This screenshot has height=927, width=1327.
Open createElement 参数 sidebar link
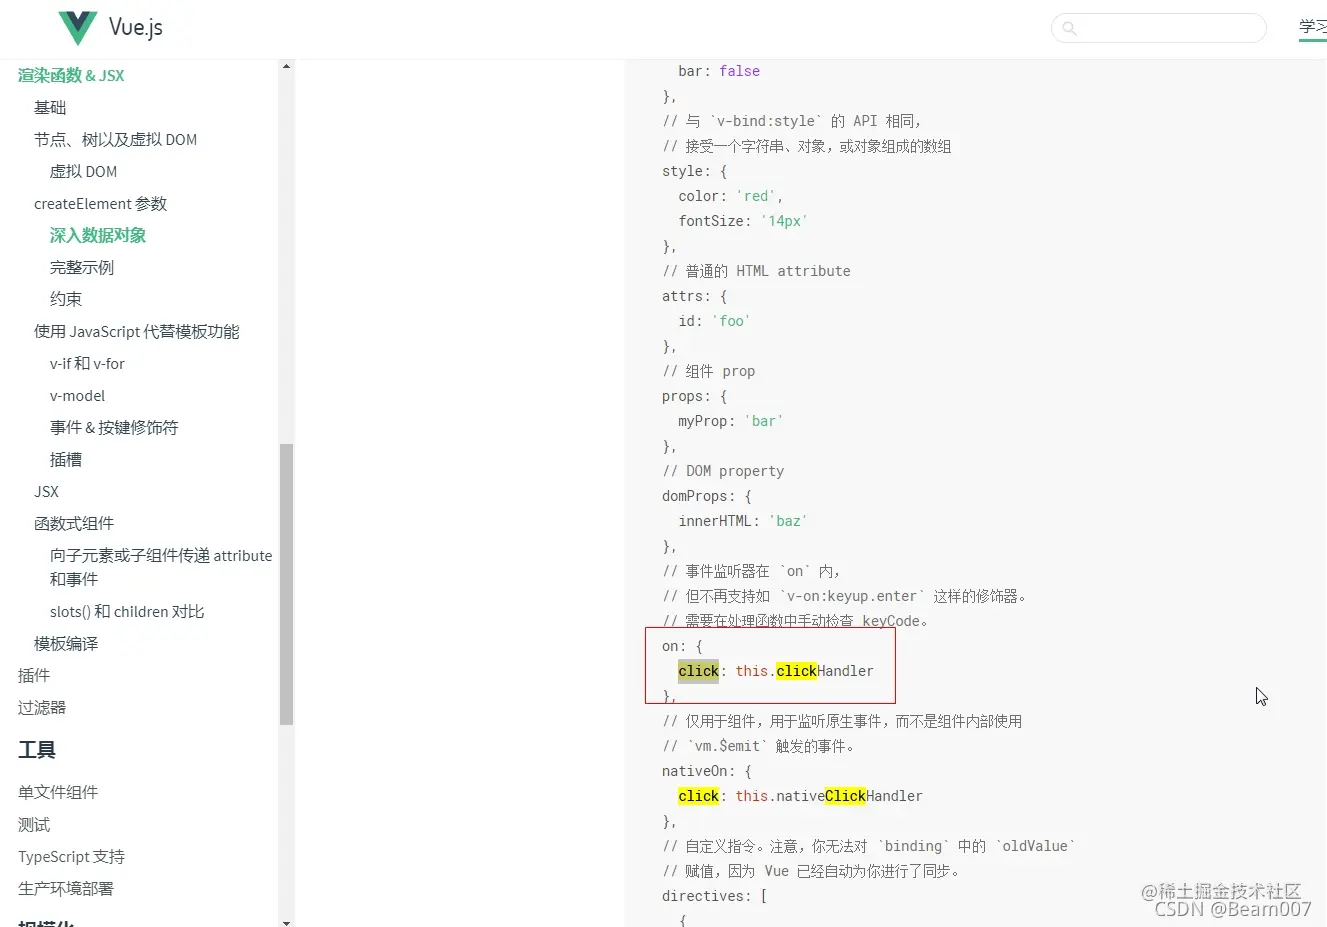click(100, 203)
